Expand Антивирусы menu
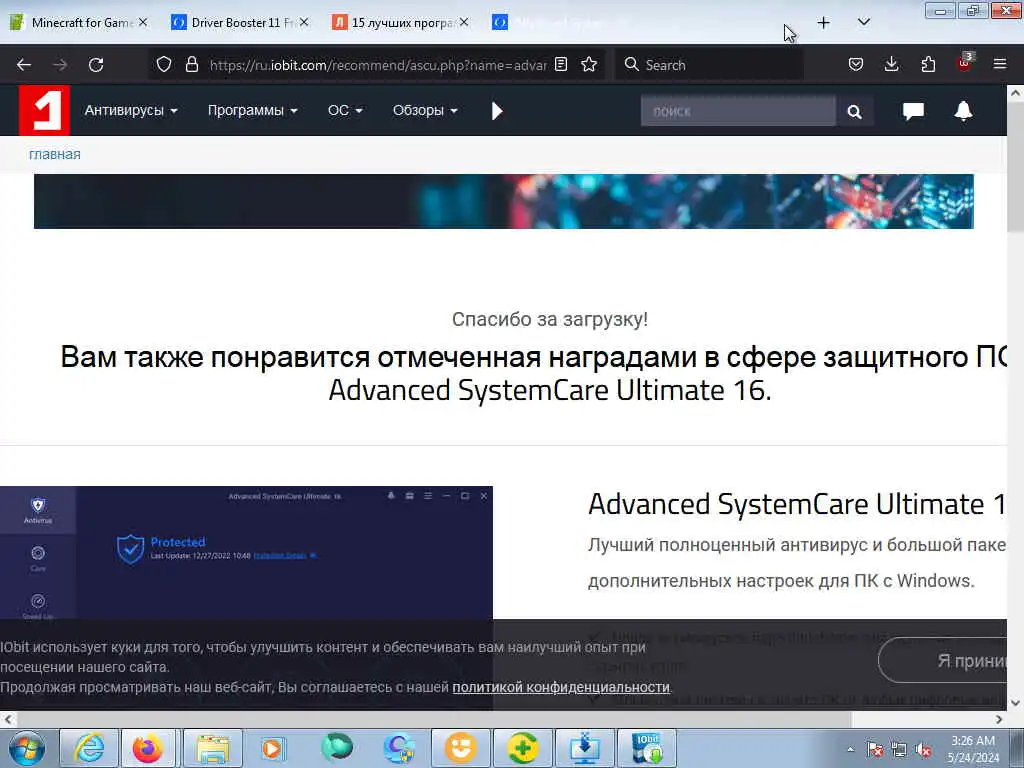 click(131, 110)
